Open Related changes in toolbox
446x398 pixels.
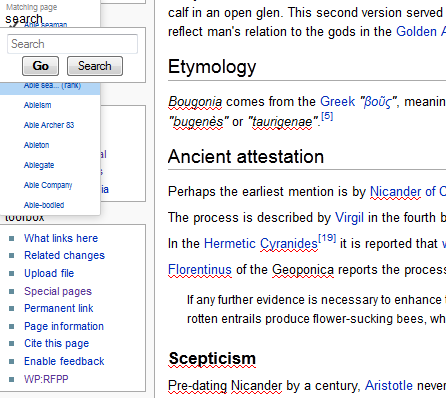(64, 256)
